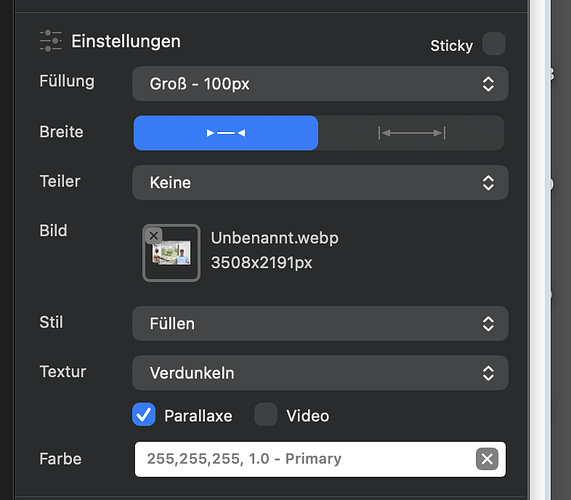Image resolution: width=571 pixels, height=500 pixels.
Task: Click the Teiler dropdown chevron arrows
Action: [488, 183]
